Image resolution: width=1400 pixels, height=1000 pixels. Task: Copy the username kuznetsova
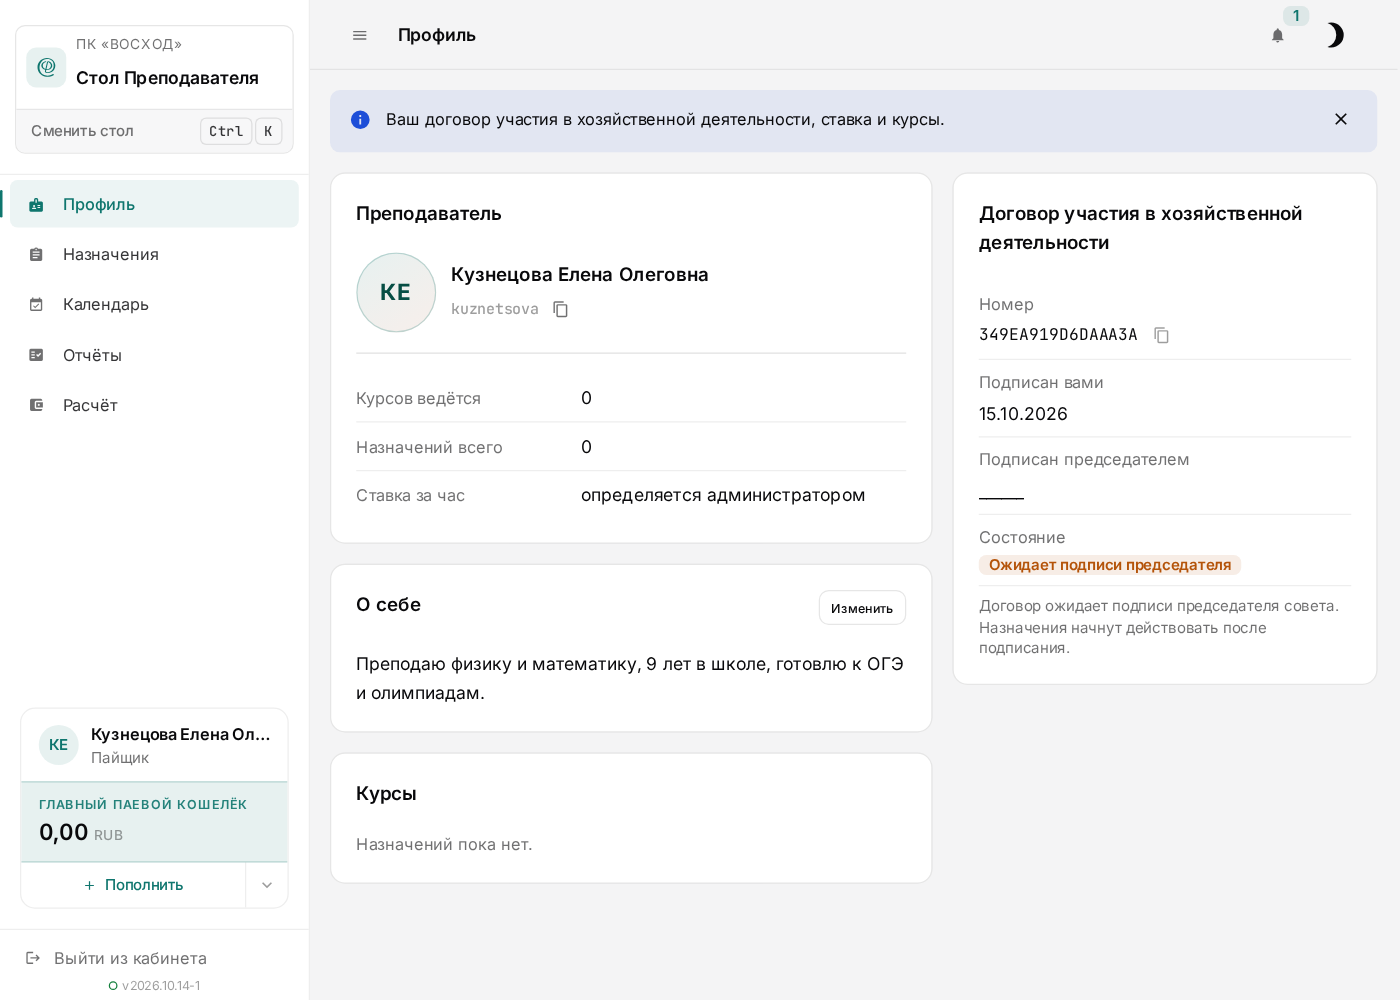[561, 309]
